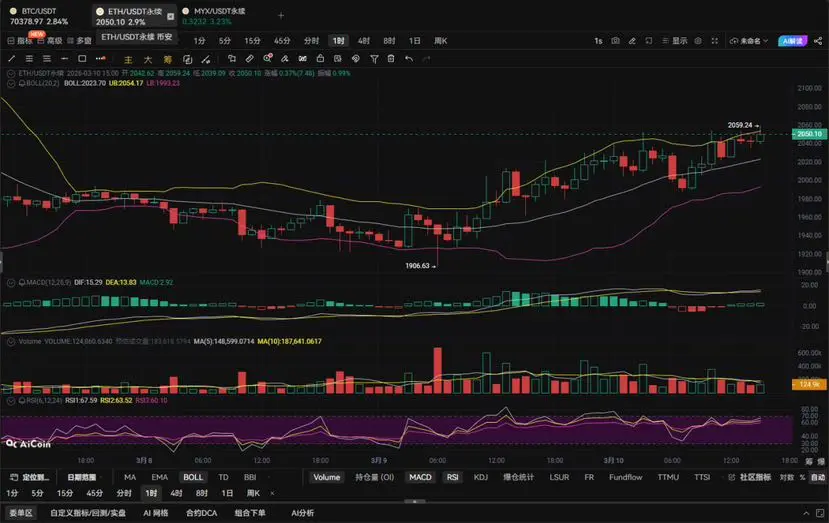Enable the Fundflow sub-indicator
The height and width of the screenshot is (523, 829).
coord(625,477)
